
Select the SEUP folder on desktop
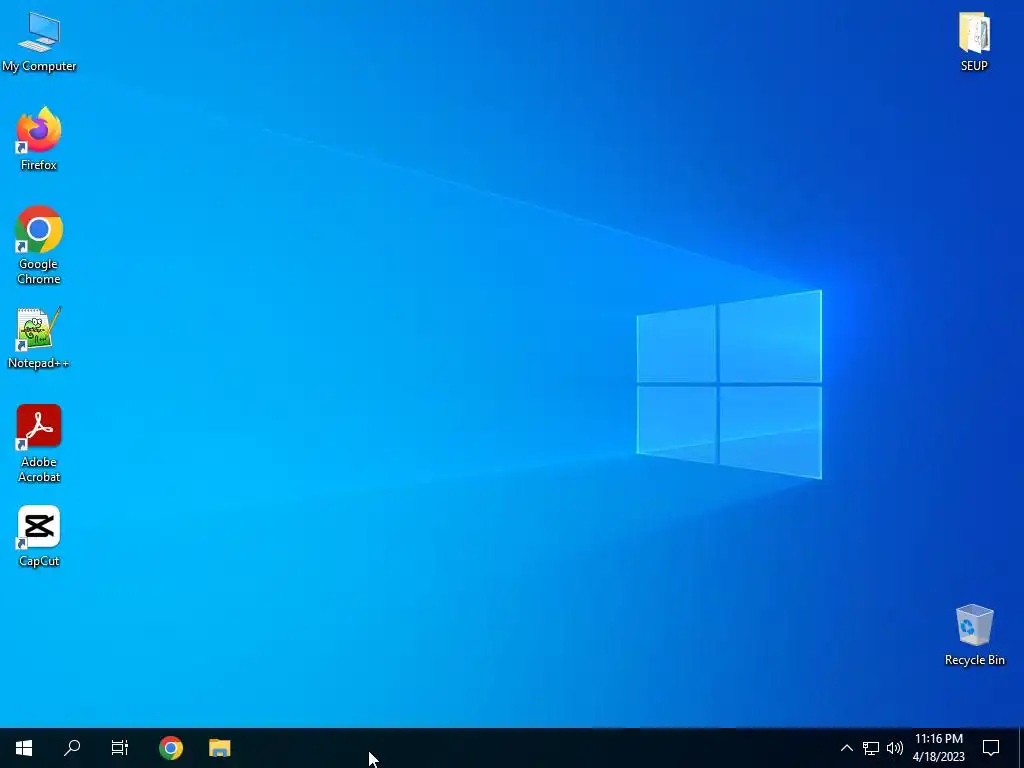point(974,42)
